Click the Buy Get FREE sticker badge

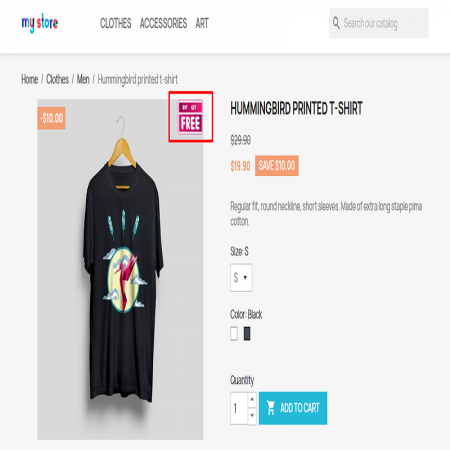[x=190, y=117]
